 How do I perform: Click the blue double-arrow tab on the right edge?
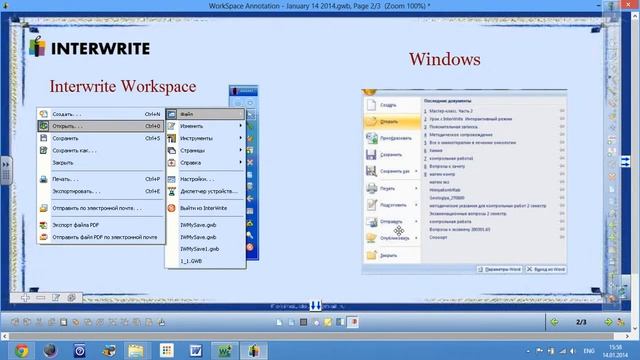626,161
